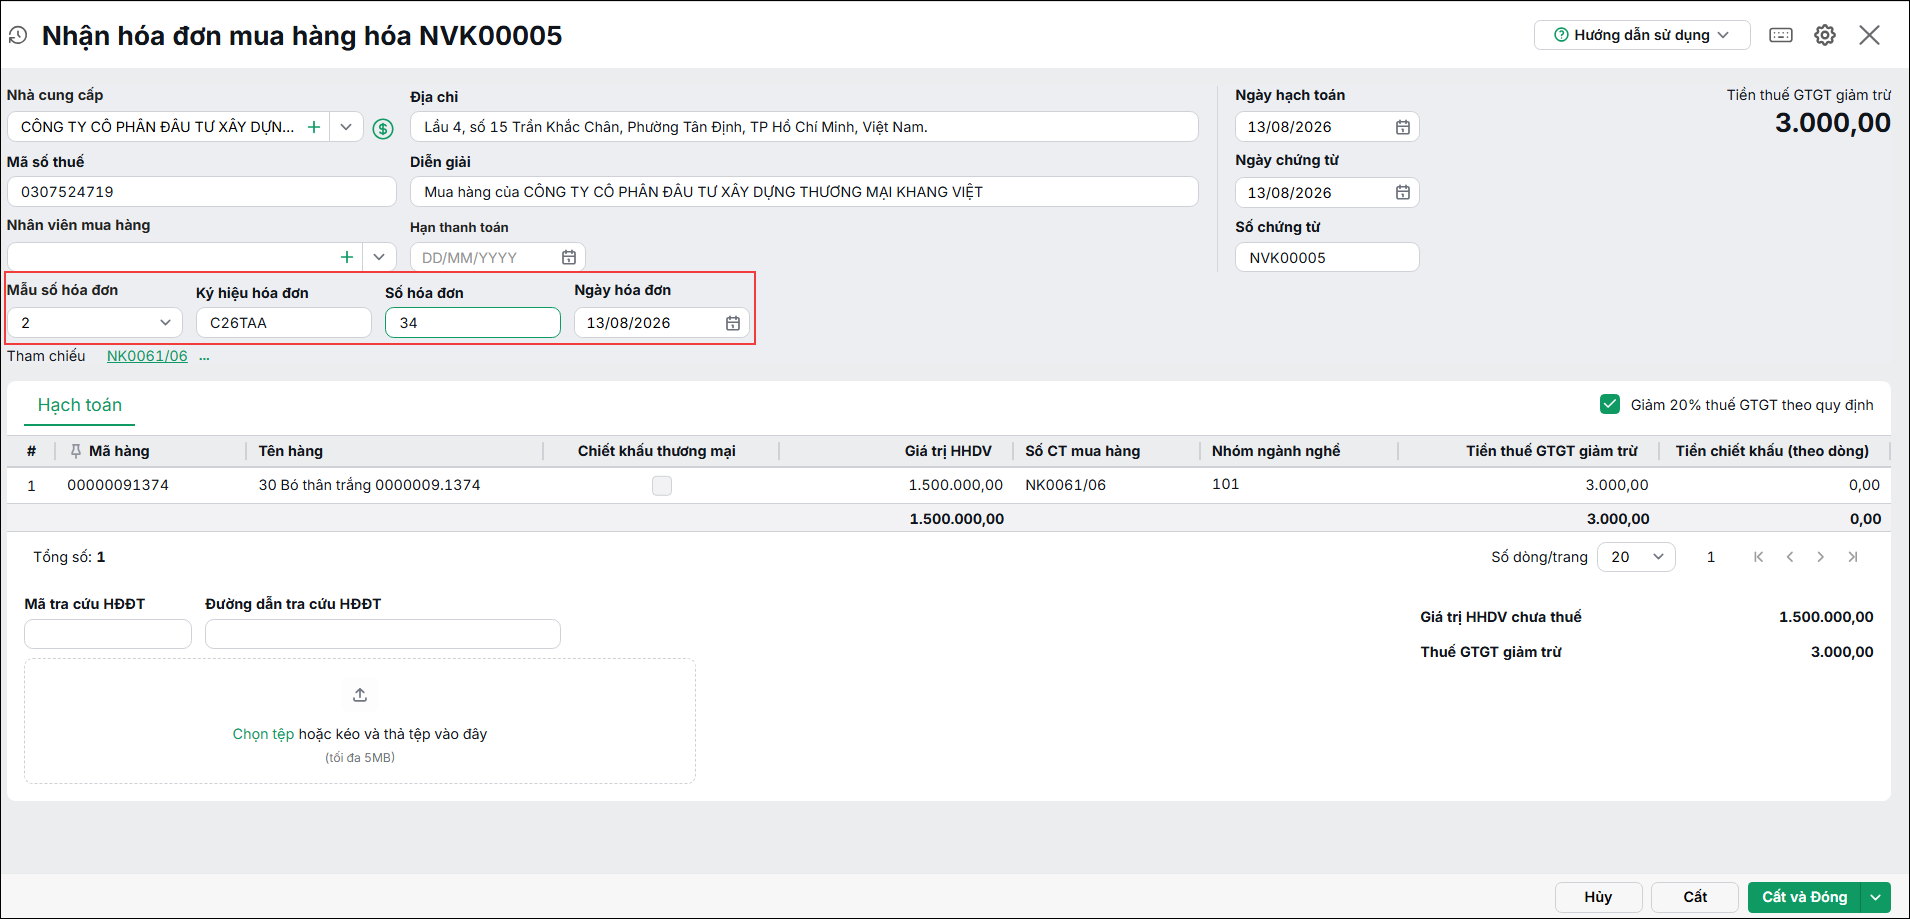The image size is (1910, 919).
Task: Open the settings gear icon
Action: 1825,35
